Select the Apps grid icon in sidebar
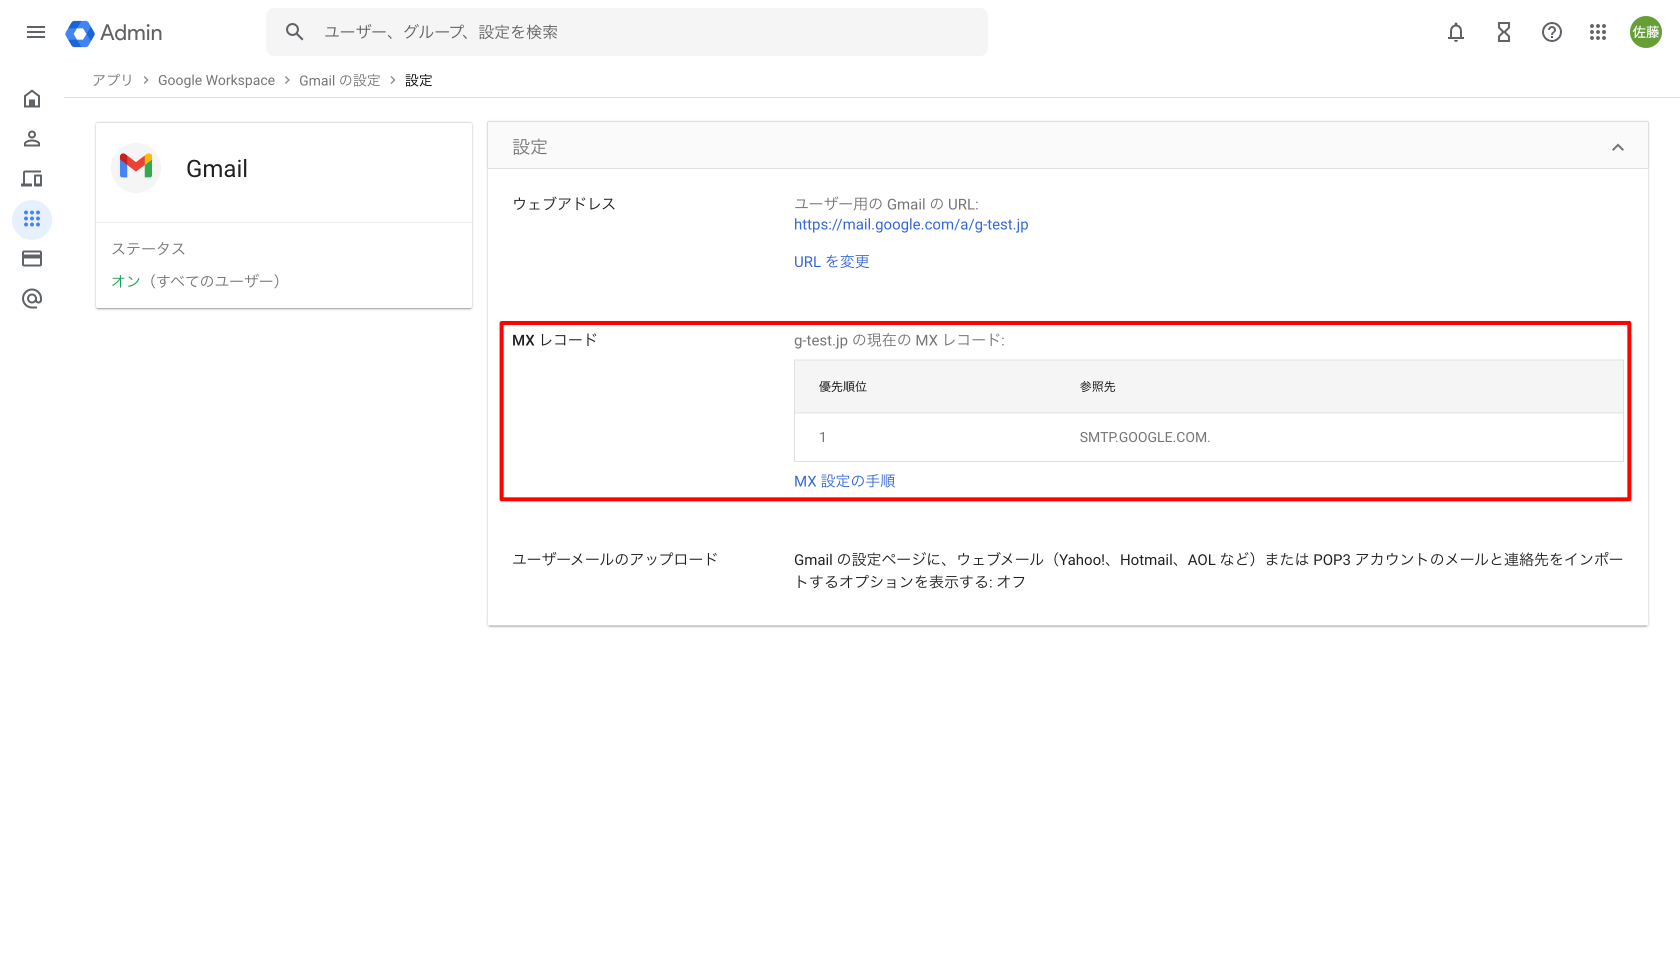This screenshot has width=1680, height=963. coord(32,219)
